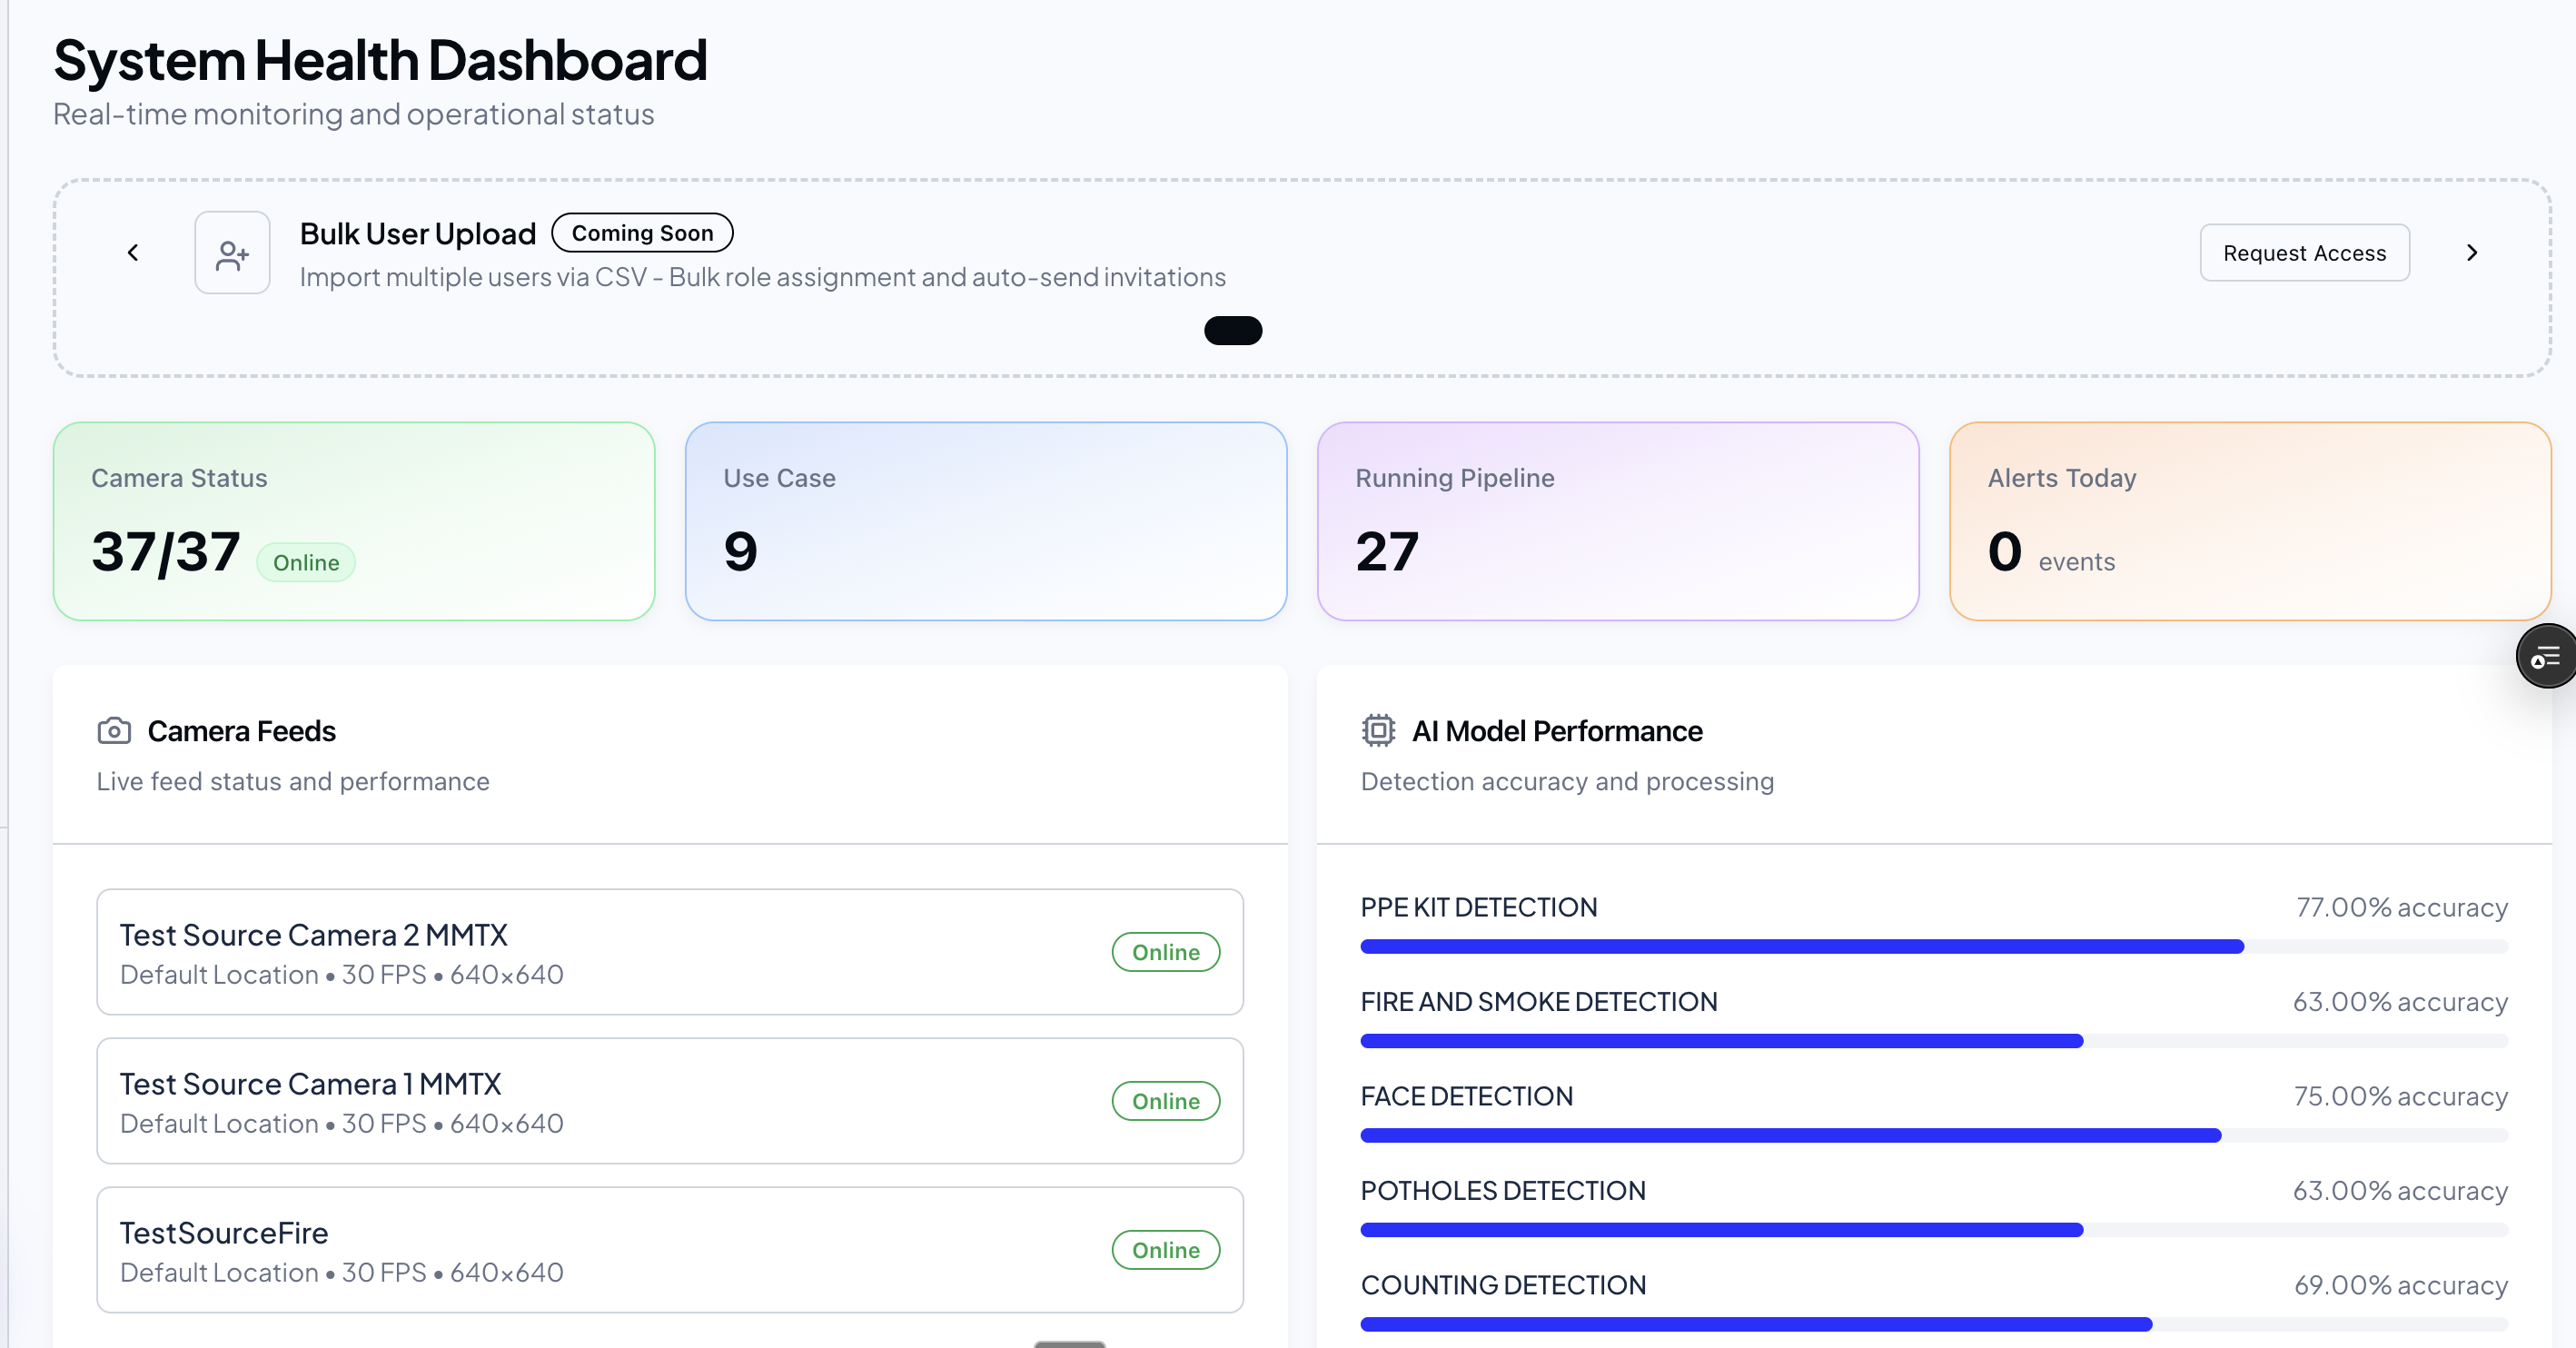2576x1348 pixels.
Task: Select Test Source Camera 2 MMTX feed
Action: [670, 952]
